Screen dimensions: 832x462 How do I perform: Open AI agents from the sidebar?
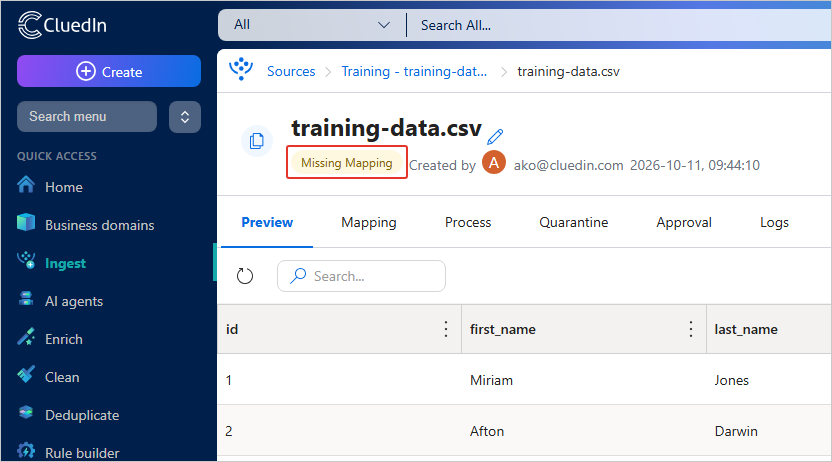coord(74,301)
